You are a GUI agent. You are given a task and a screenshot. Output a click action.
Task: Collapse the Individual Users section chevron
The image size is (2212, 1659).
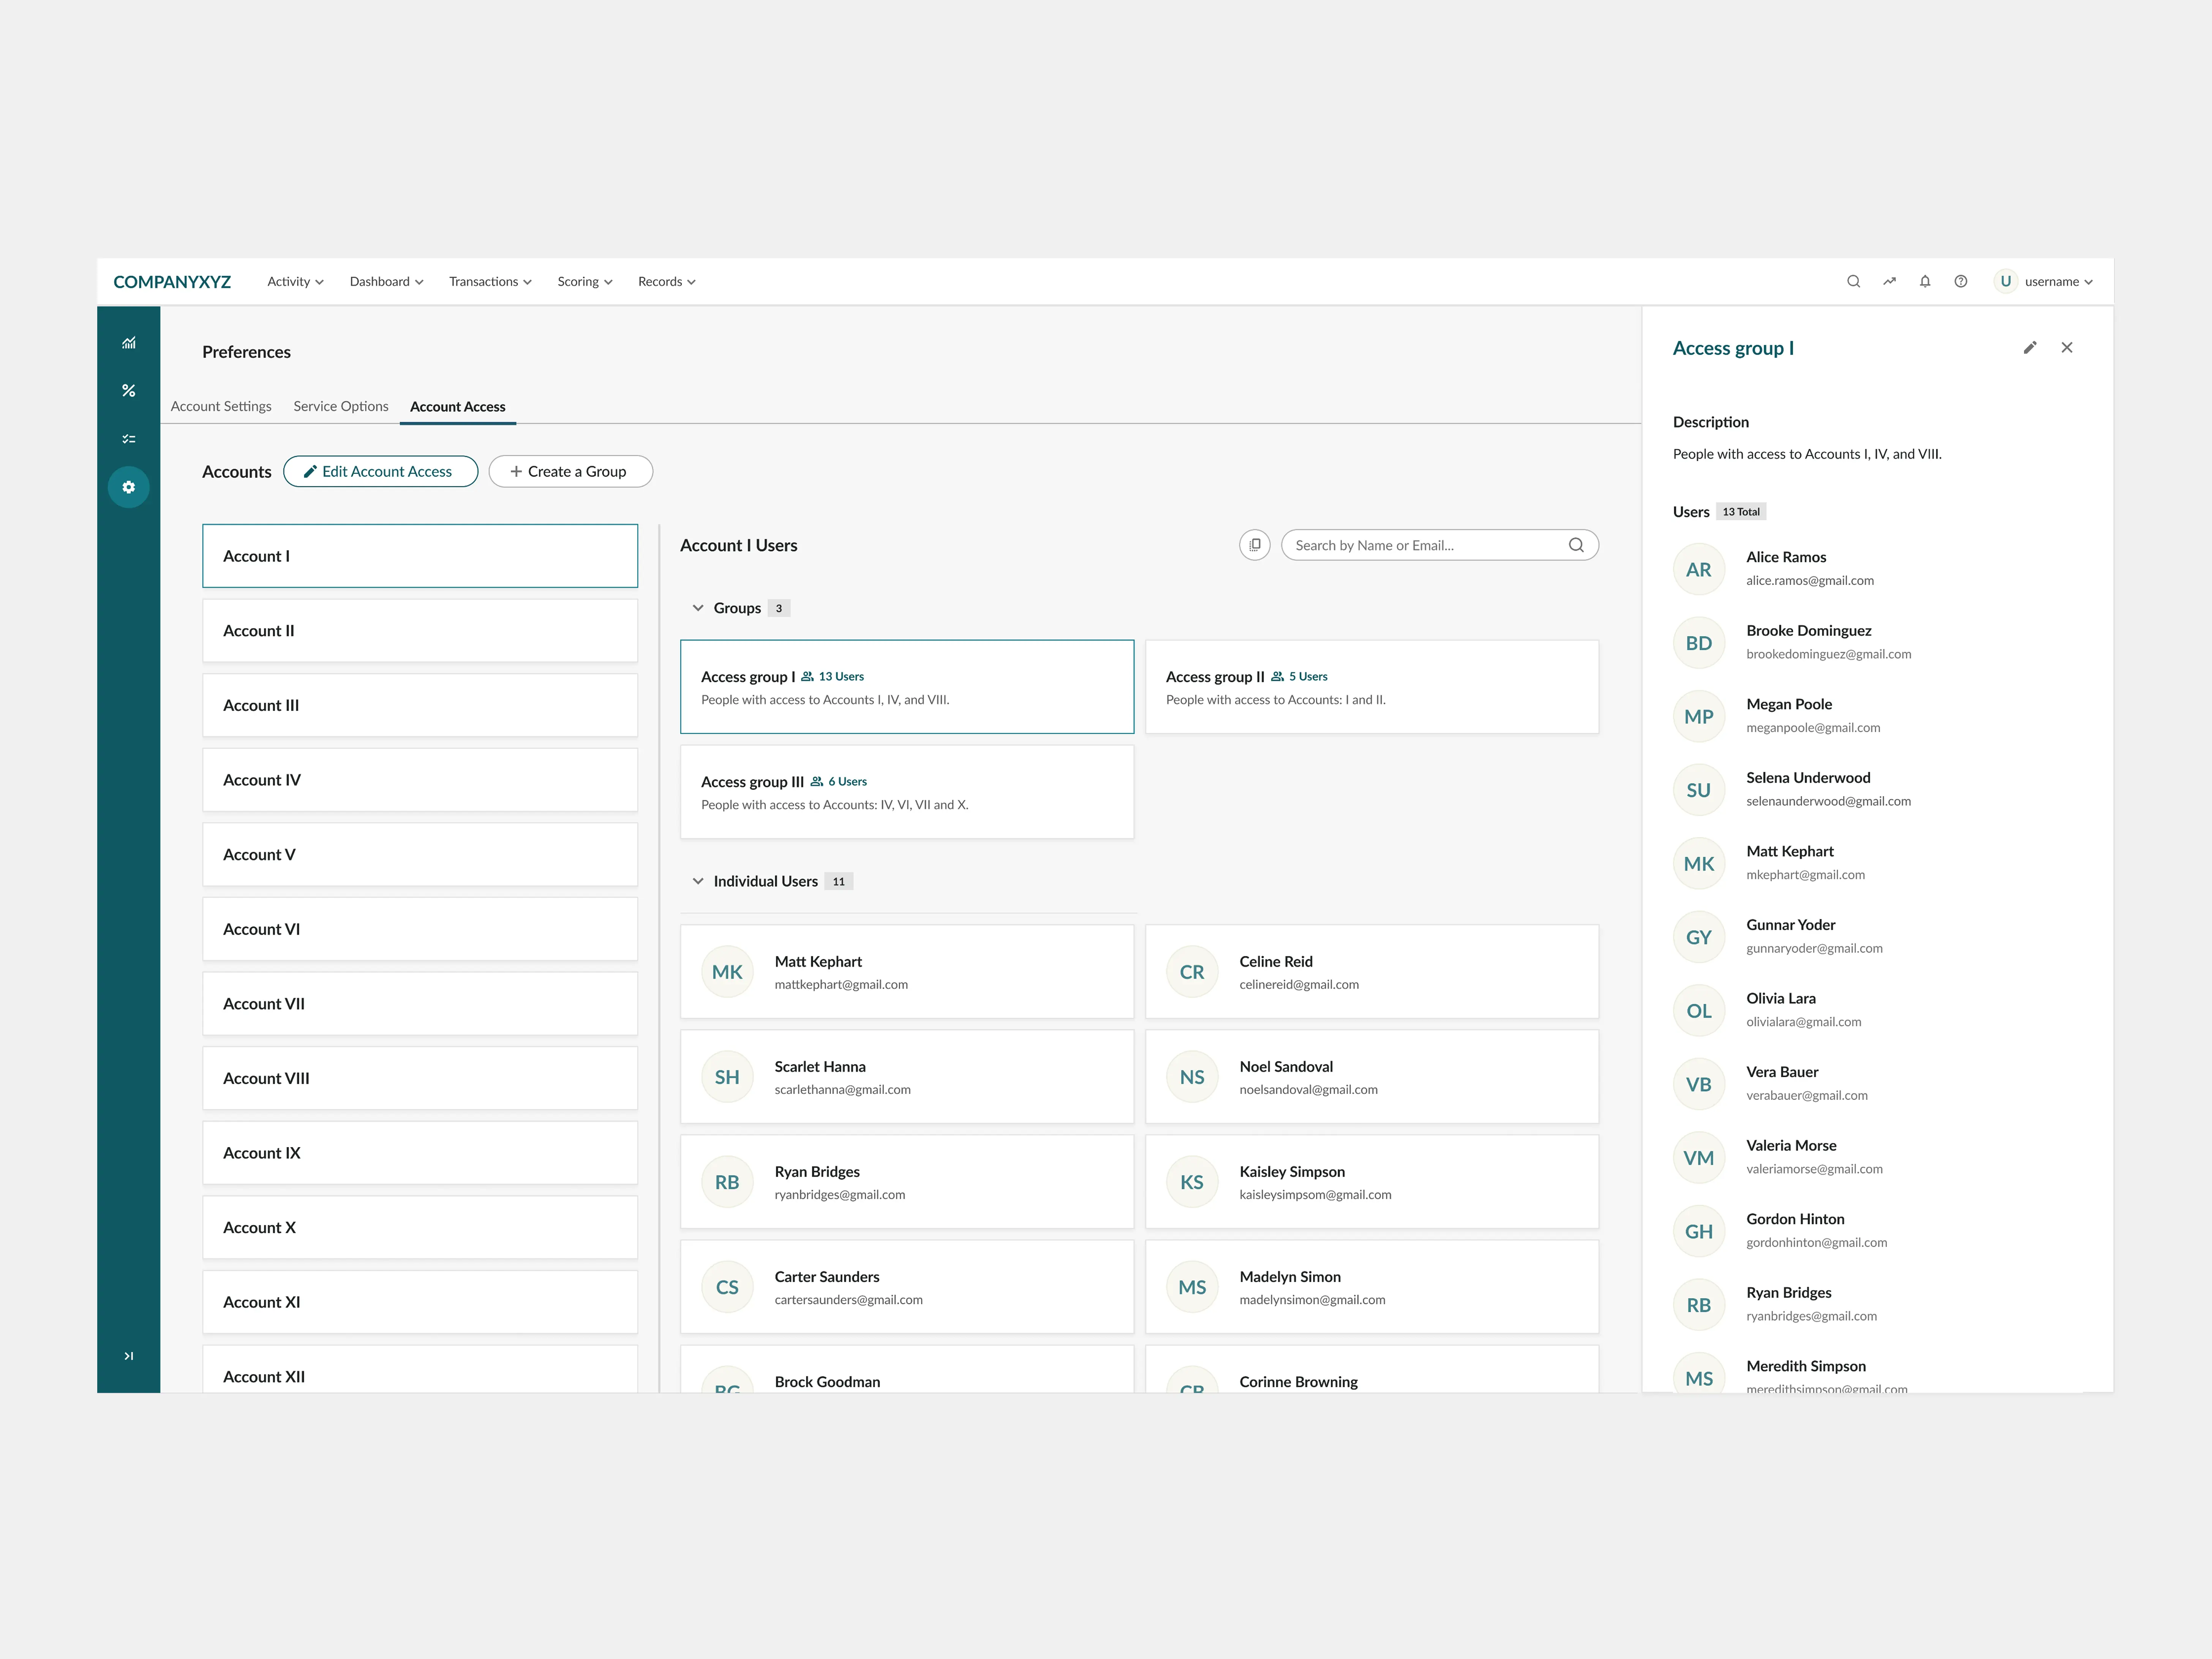pyautogui.click(x=698, y=881)
